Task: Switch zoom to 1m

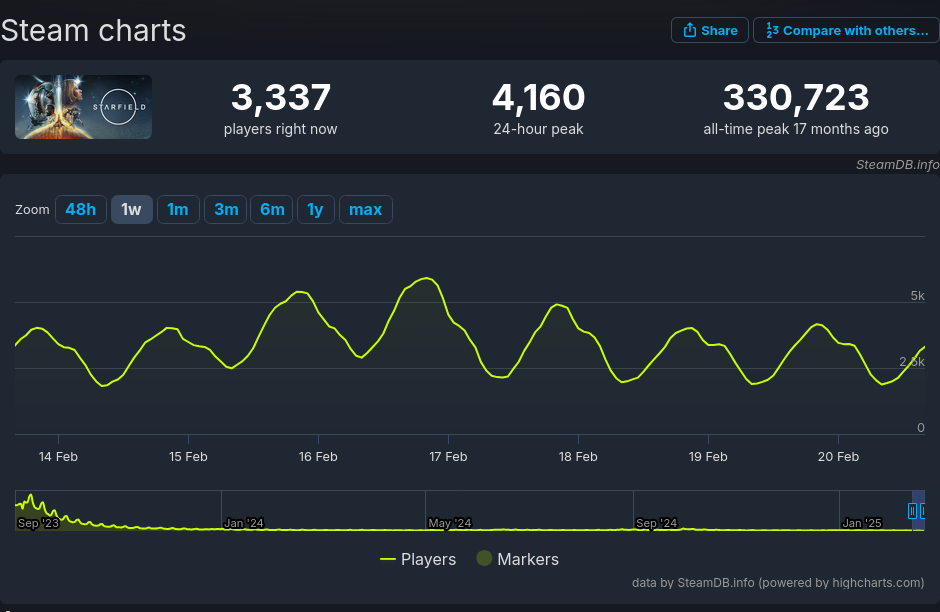Action: click(178, 209)
